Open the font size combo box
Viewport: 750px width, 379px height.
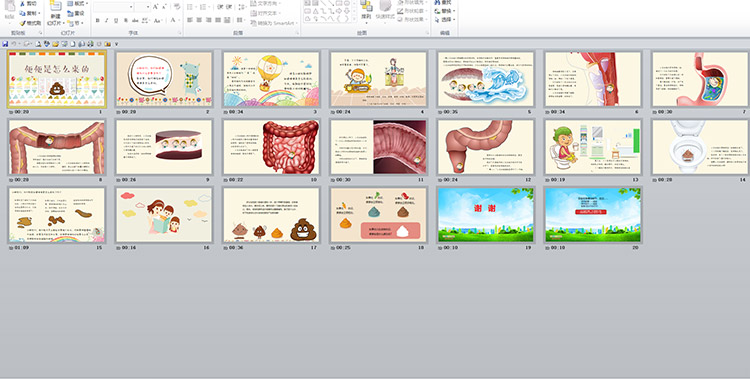click(x=143, y=7)
